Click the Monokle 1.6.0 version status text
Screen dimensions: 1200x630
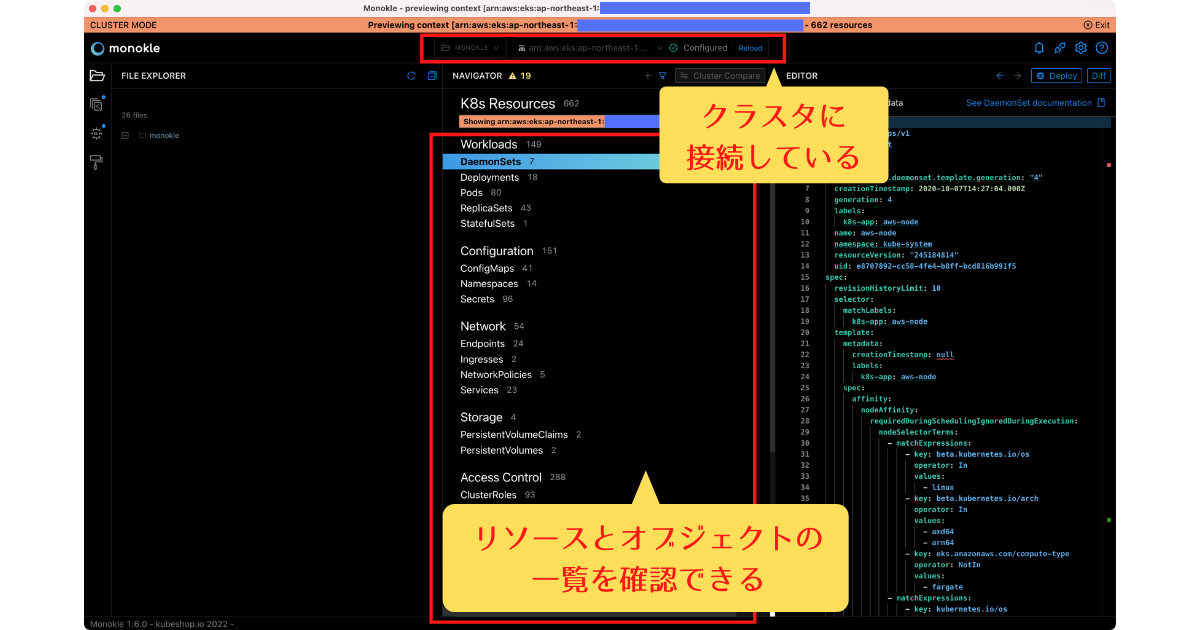click(162, 623)
